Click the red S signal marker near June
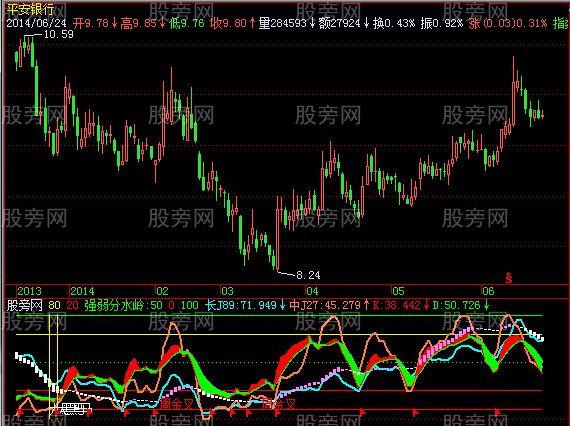Viewport: 570px width, 426px height. pyautogui.click(x=509, y=278)
